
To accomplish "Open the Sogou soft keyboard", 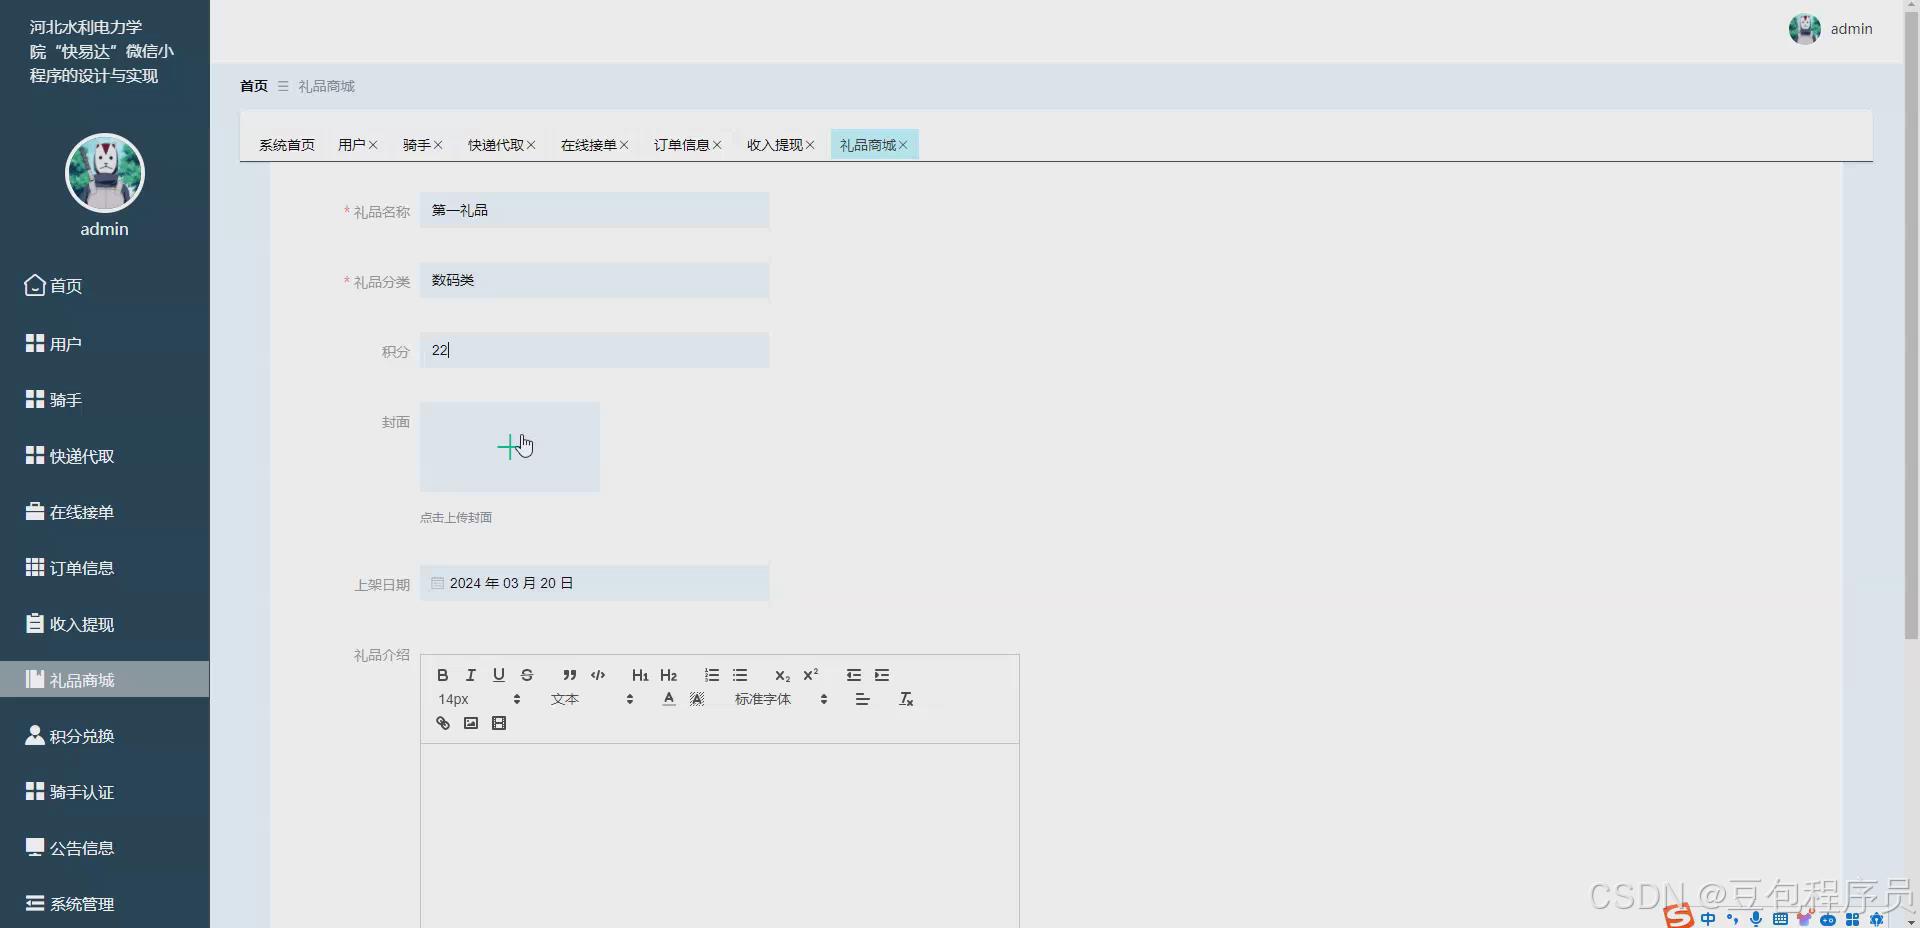I will point(1780,919).
